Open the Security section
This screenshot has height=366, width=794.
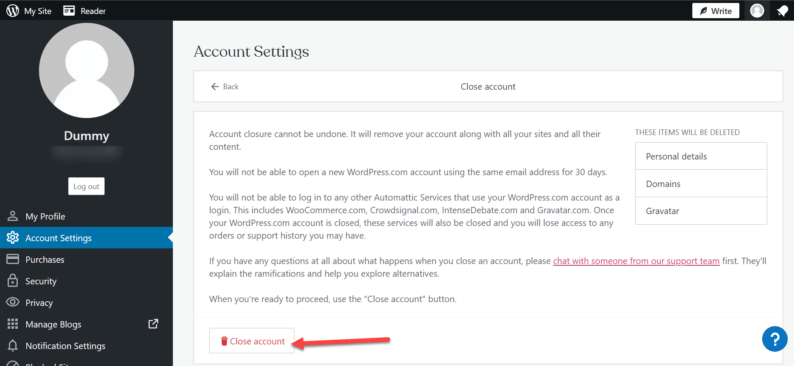(86, 281)
